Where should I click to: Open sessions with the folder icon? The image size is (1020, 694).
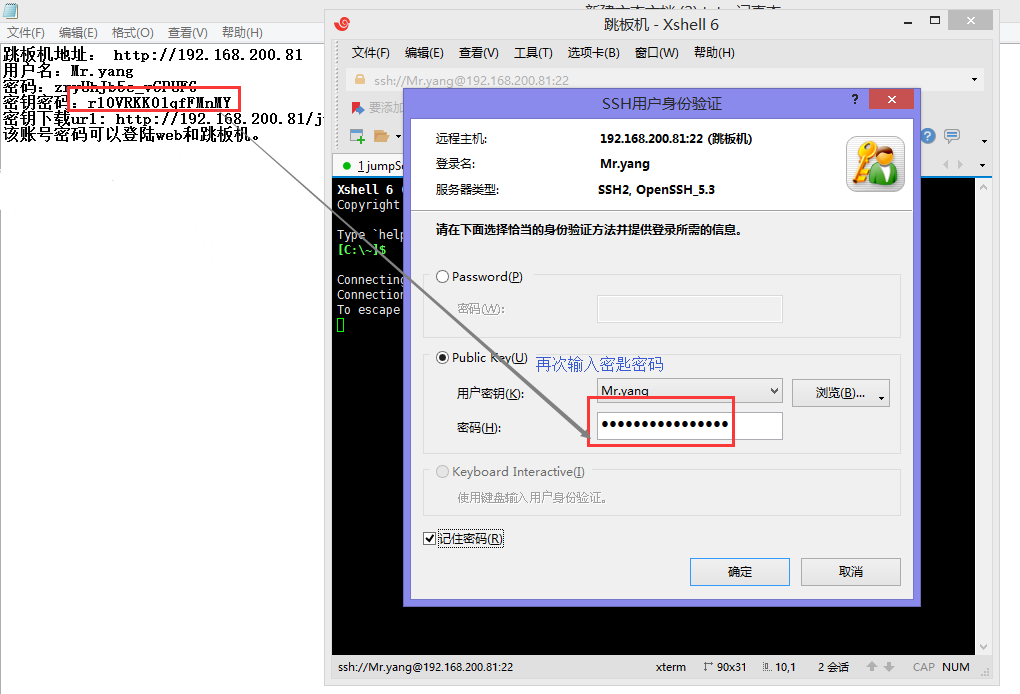point(381,136)
